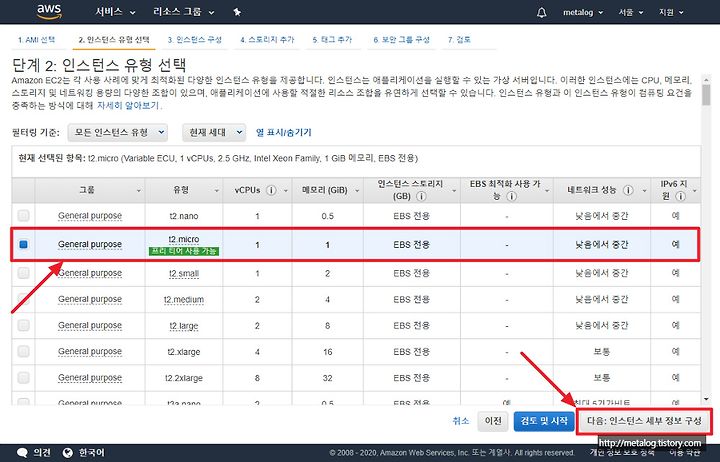
Task: Click the scrollbar up arrow
Action: [706, 80]
